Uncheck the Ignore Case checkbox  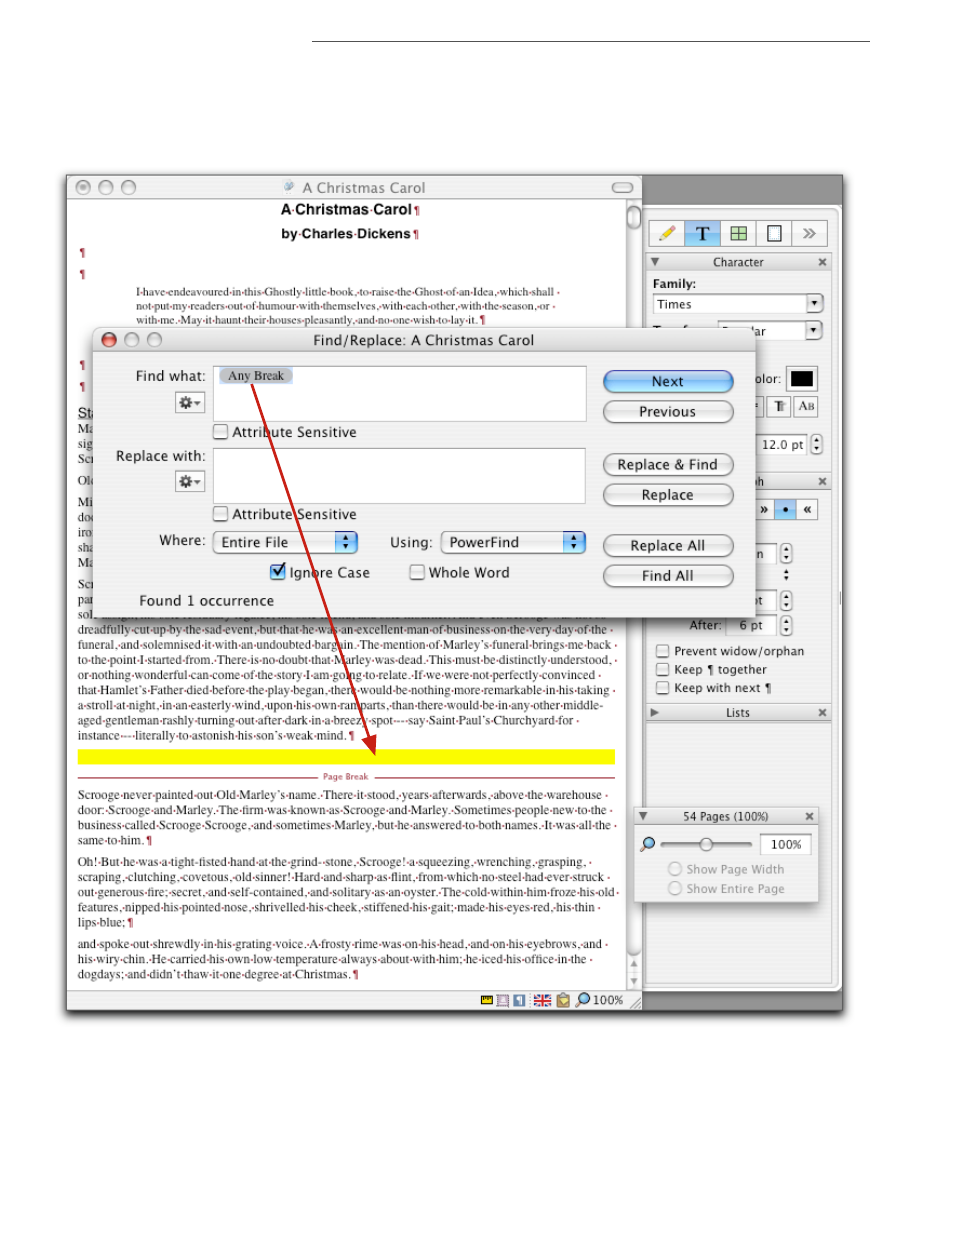coord(278,572)
